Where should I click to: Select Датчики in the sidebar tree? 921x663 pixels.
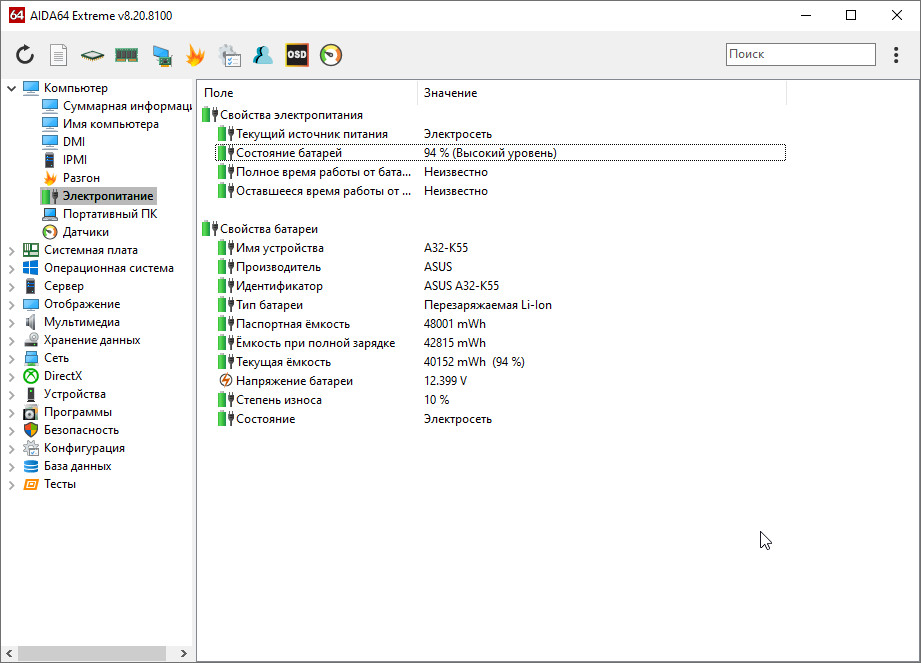click(85, 232)
